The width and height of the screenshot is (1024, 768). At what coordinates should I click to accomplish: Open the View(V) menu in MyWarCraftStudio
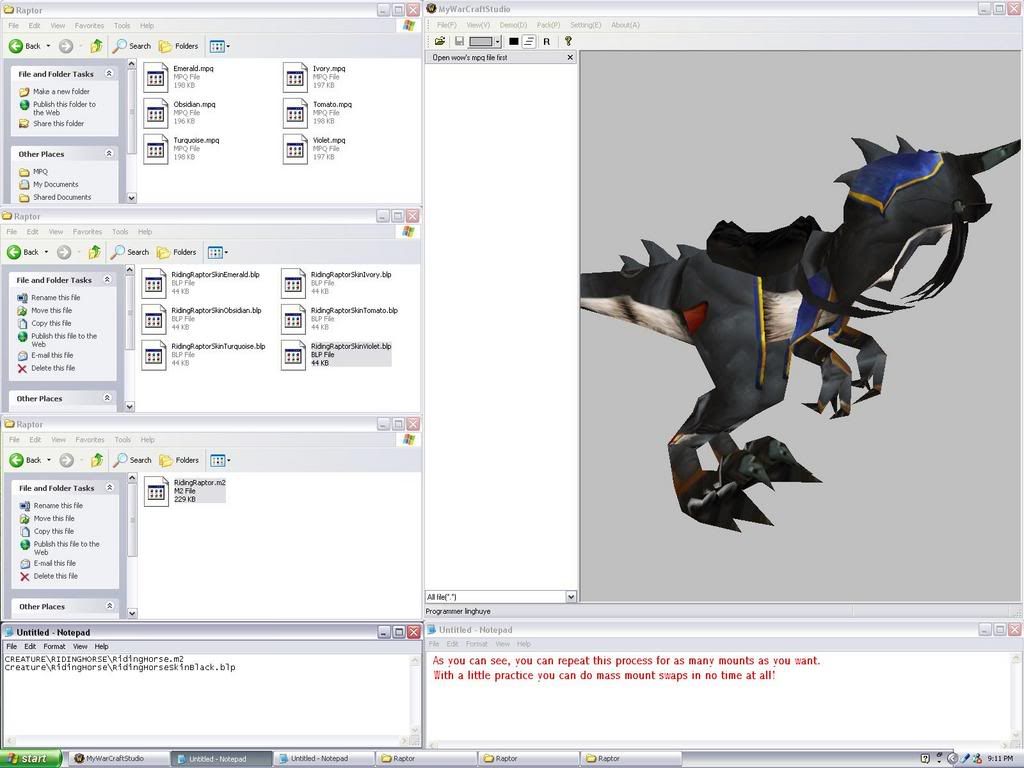tap(478, 25)
